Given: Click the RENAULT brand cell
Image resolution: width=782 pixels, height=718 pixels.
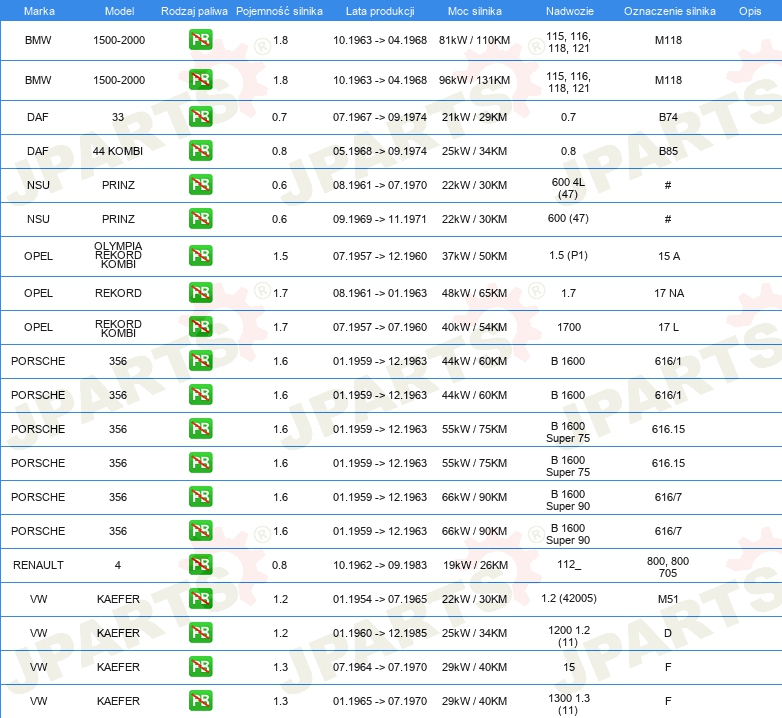Looking at the screenshot, I should click(38, 565).
